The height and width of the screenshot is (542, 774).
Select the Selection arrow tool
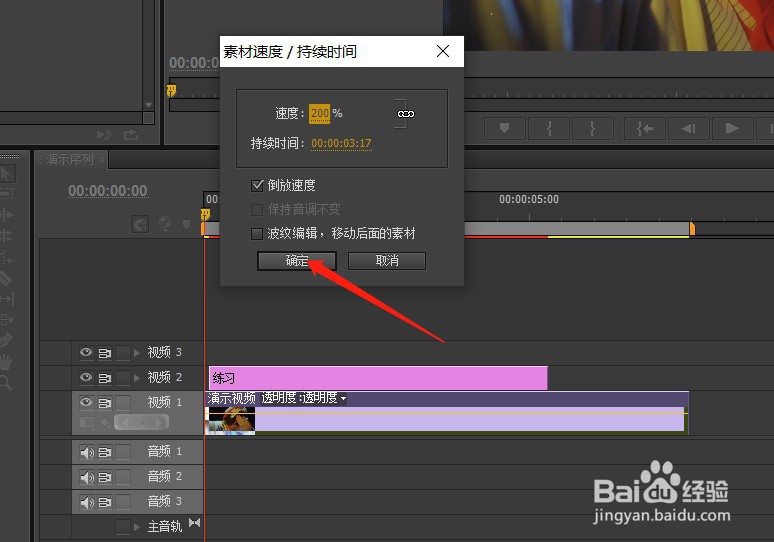6,174
